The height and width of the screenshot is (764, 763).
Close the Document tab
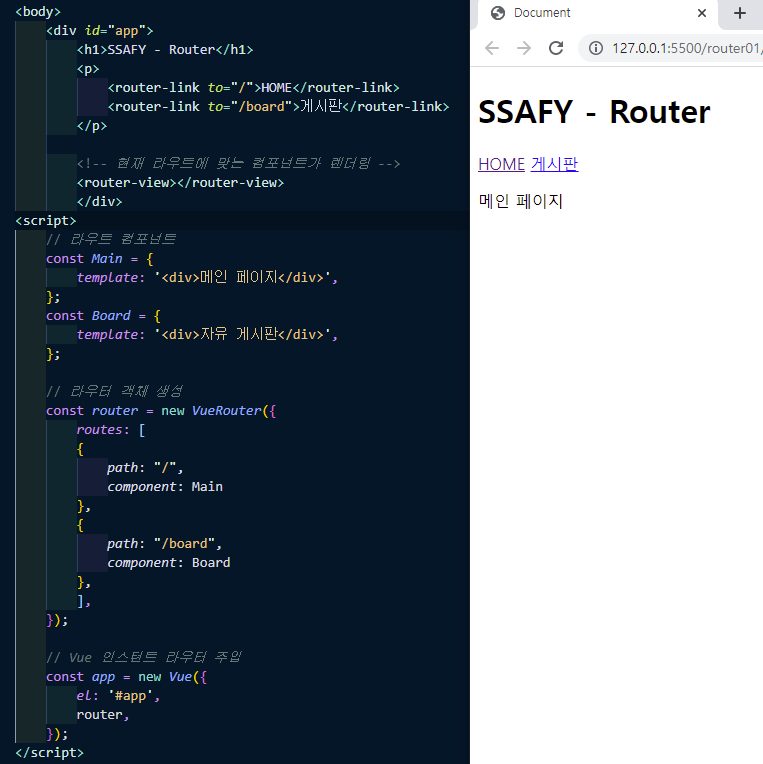coord(702,13)
